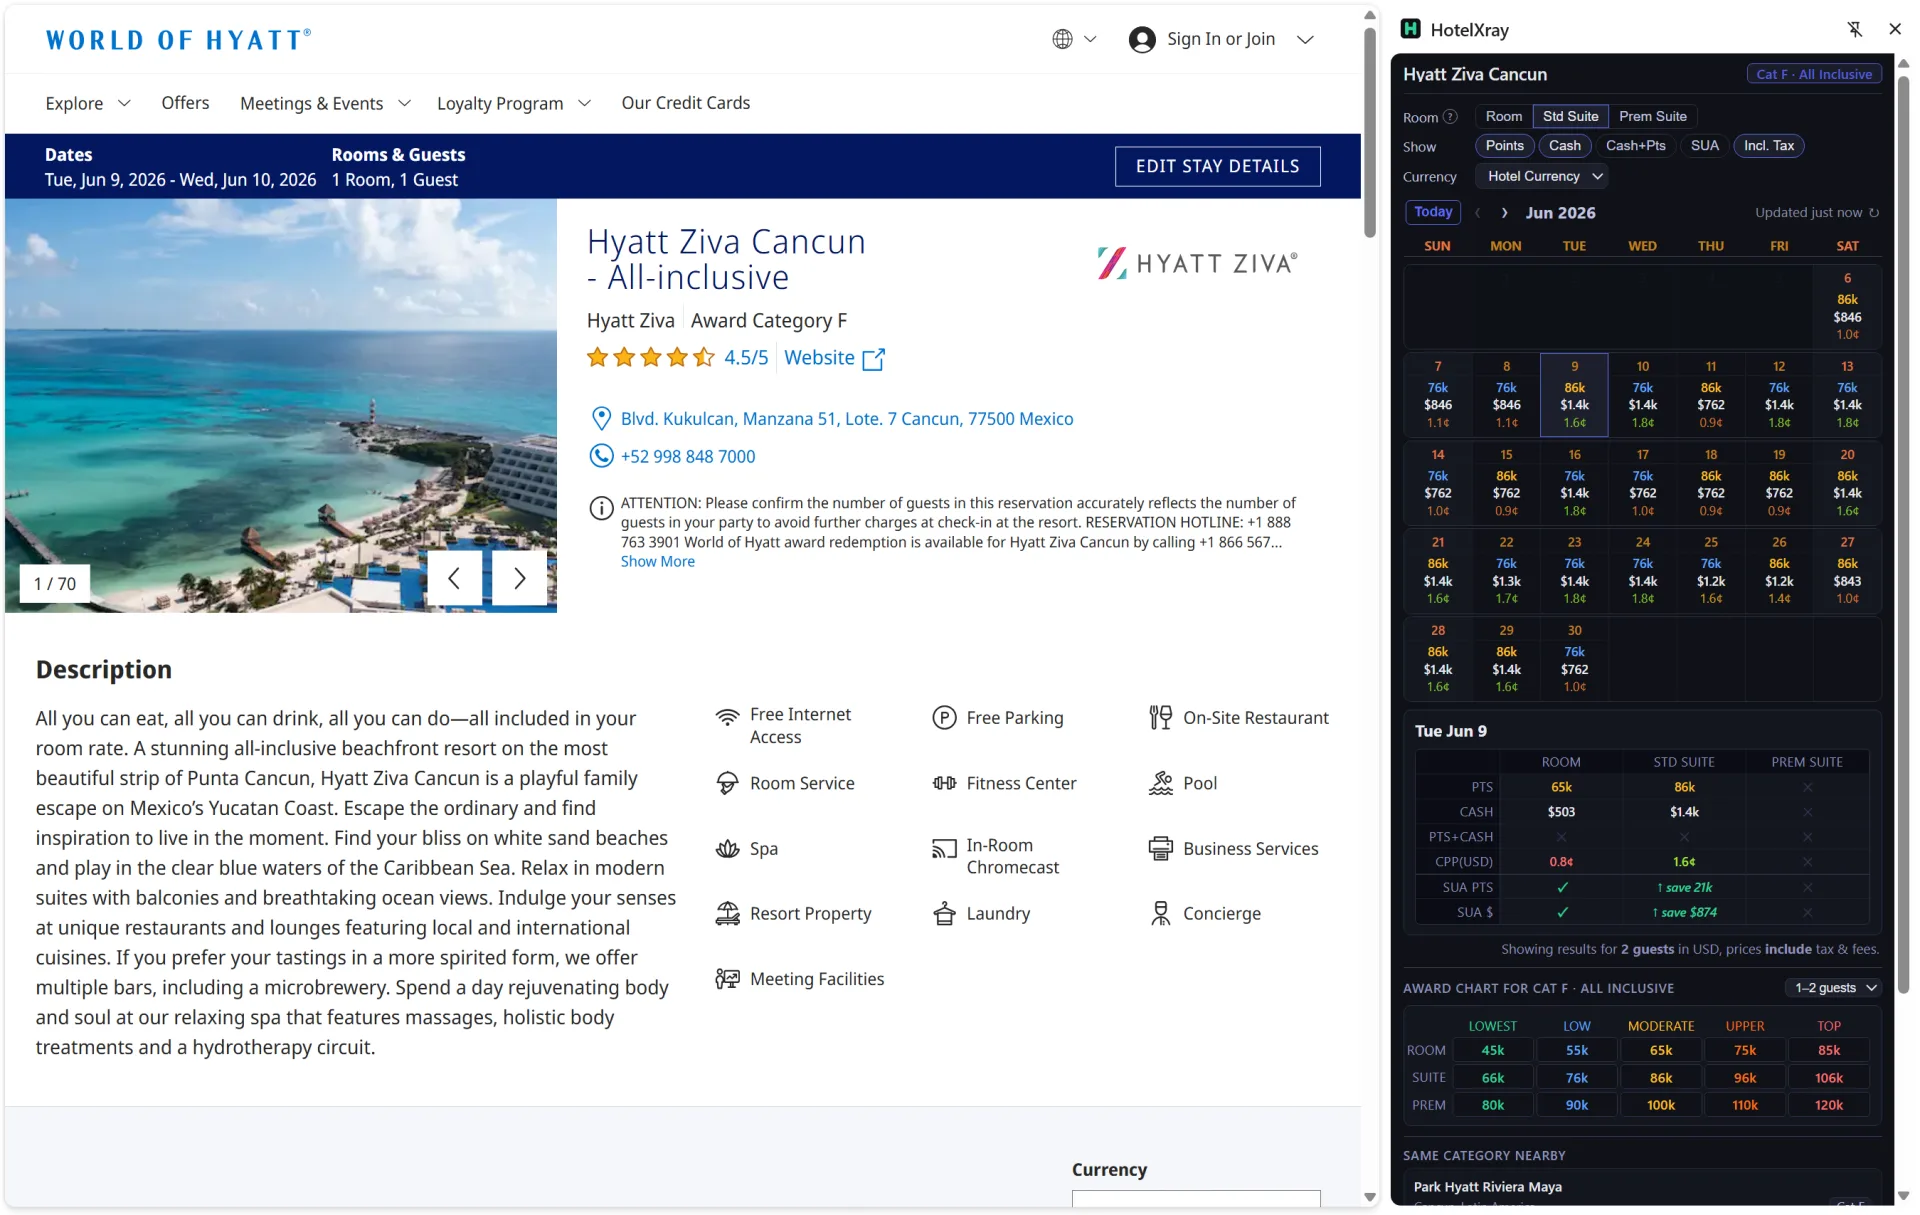Select Std Suite room type
Image resolution: width=1920 pixels, height=1215 pixels.
(x=1570, y=117)
